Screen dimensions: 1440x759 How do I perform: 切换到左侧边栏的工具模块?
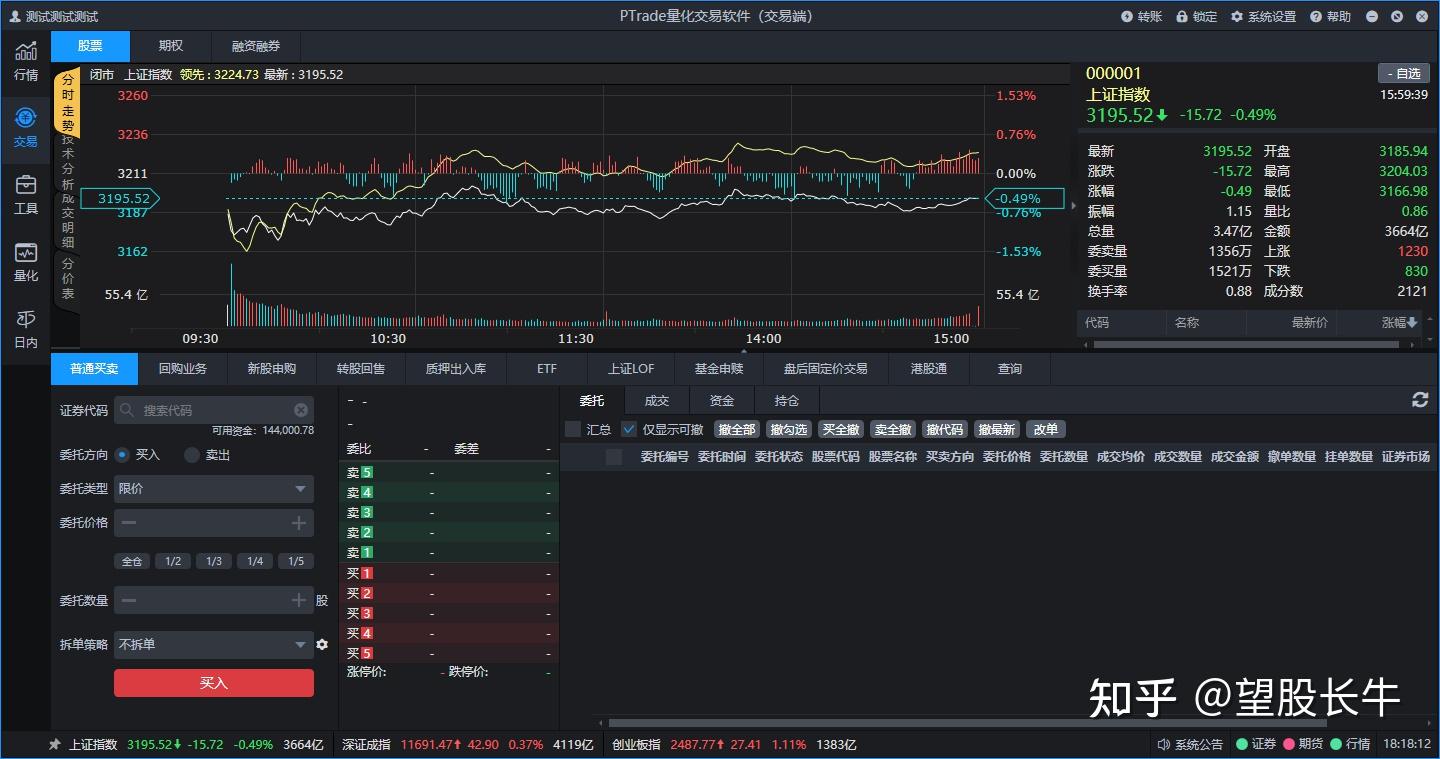click(25, 196)
